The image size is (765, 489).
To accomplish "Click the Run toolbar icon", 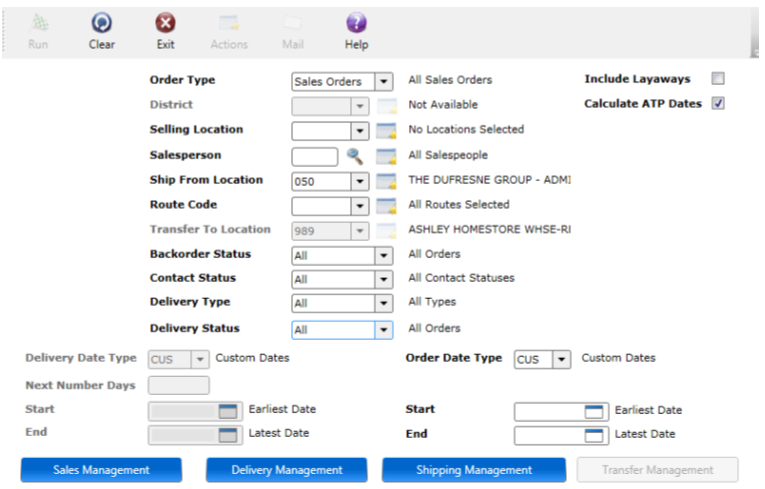I will pos(39,23).
